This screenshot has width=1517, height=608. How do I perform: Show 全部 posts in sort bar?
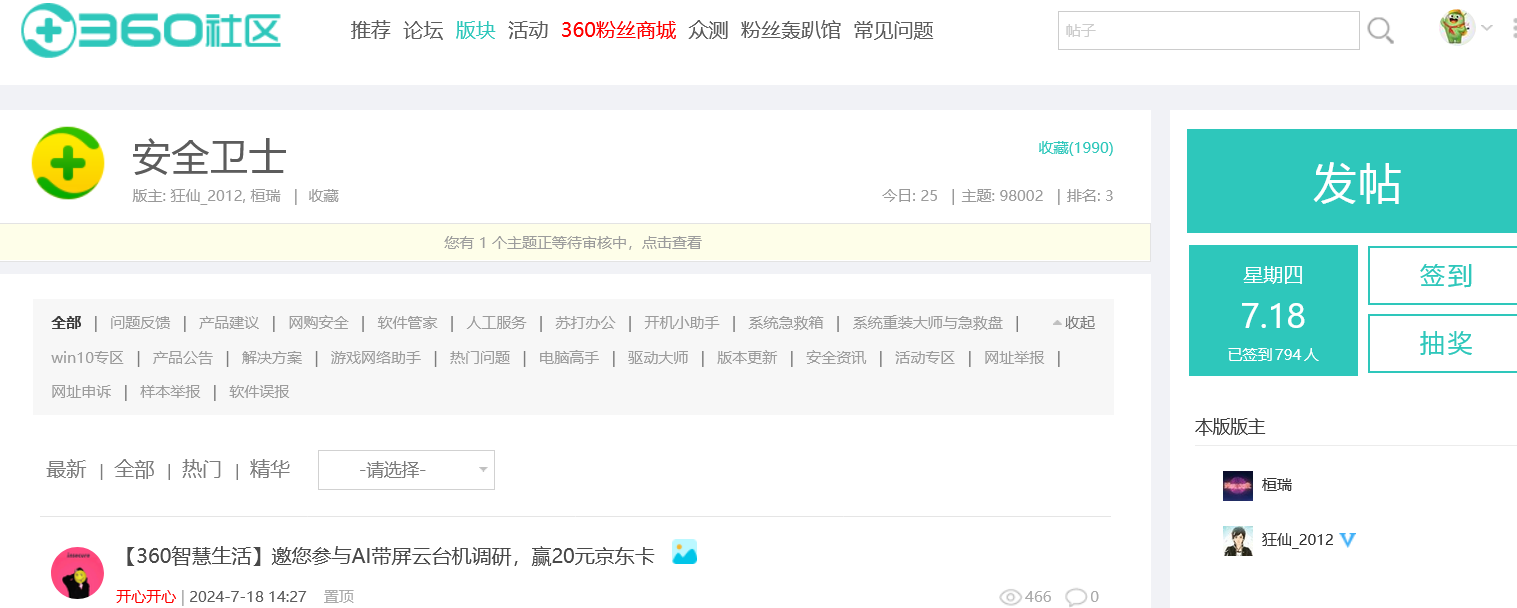point(134,470)
